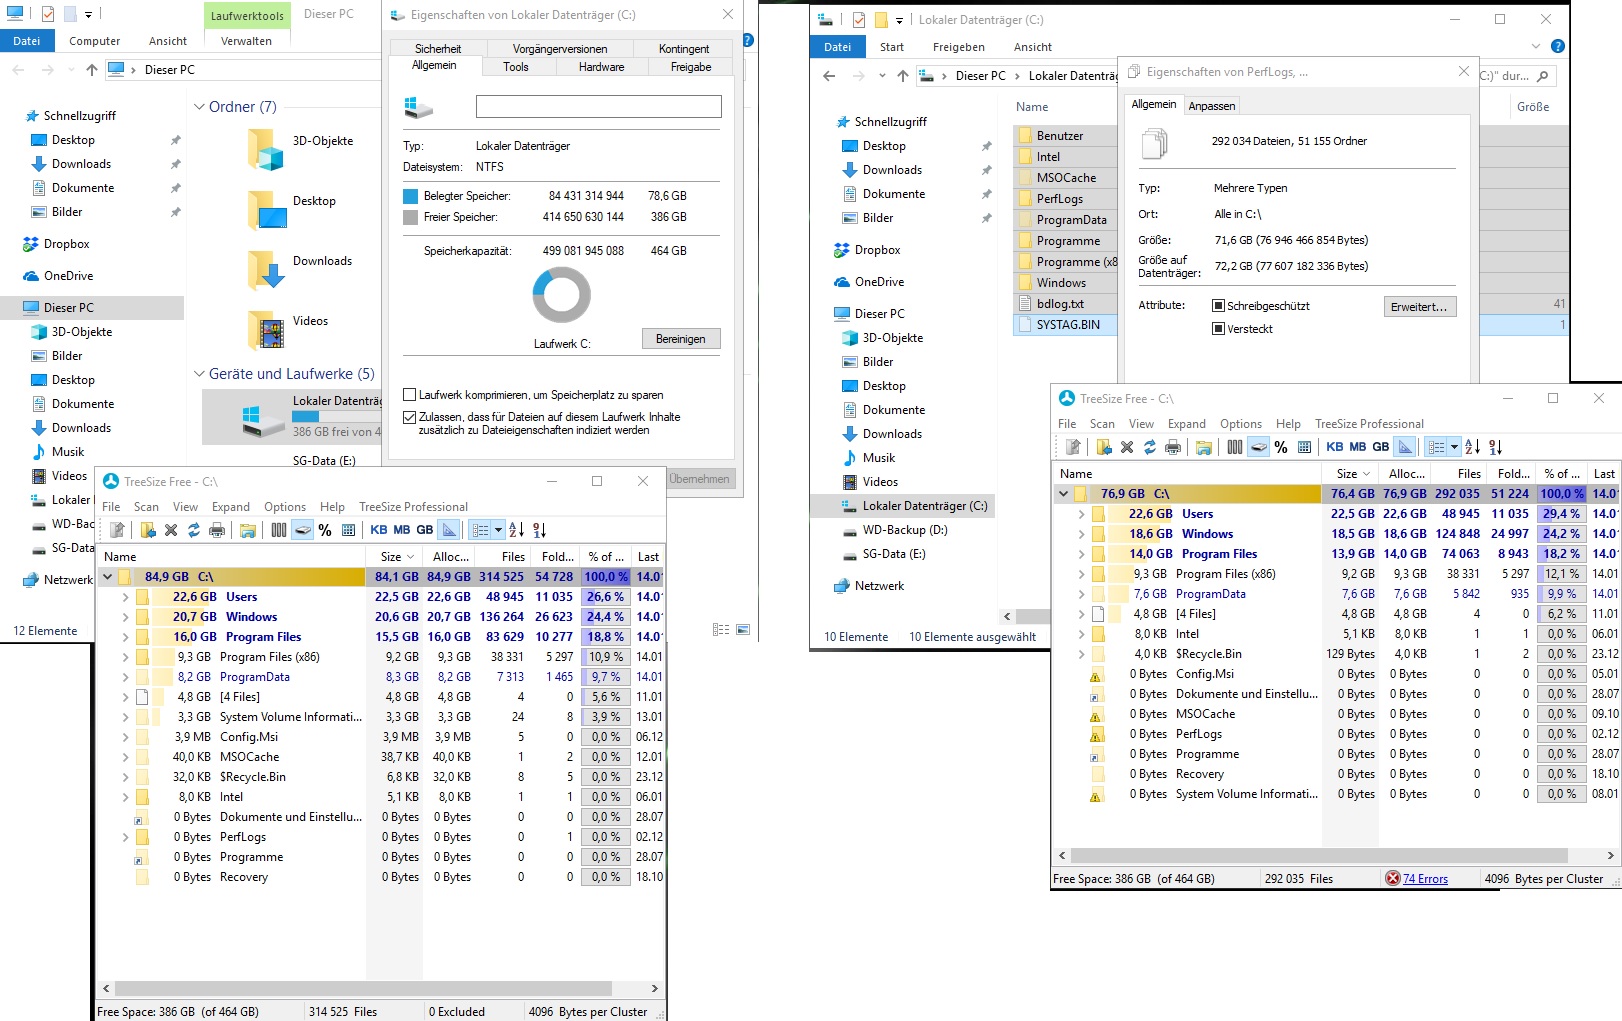Screen dimensions: 1622x1021
Task: Select SYSTAG.BIN file in C: Explorer list
Action: [x=1066, y=325]
